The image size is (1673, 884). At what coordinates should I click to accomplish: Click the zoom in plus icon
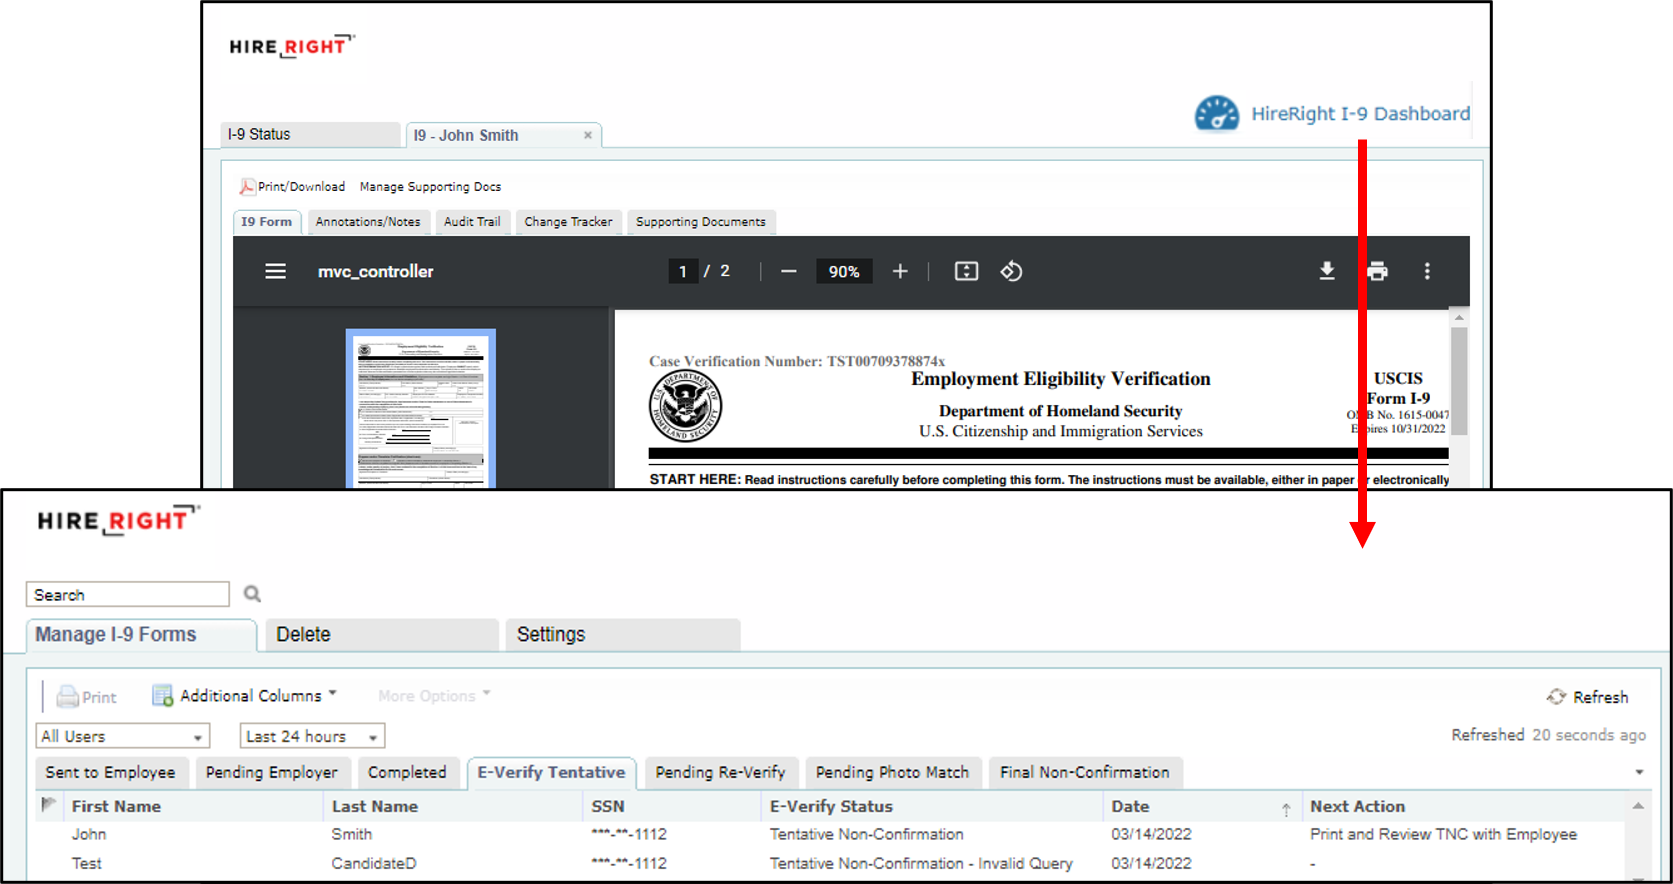(x=900, y=271)
